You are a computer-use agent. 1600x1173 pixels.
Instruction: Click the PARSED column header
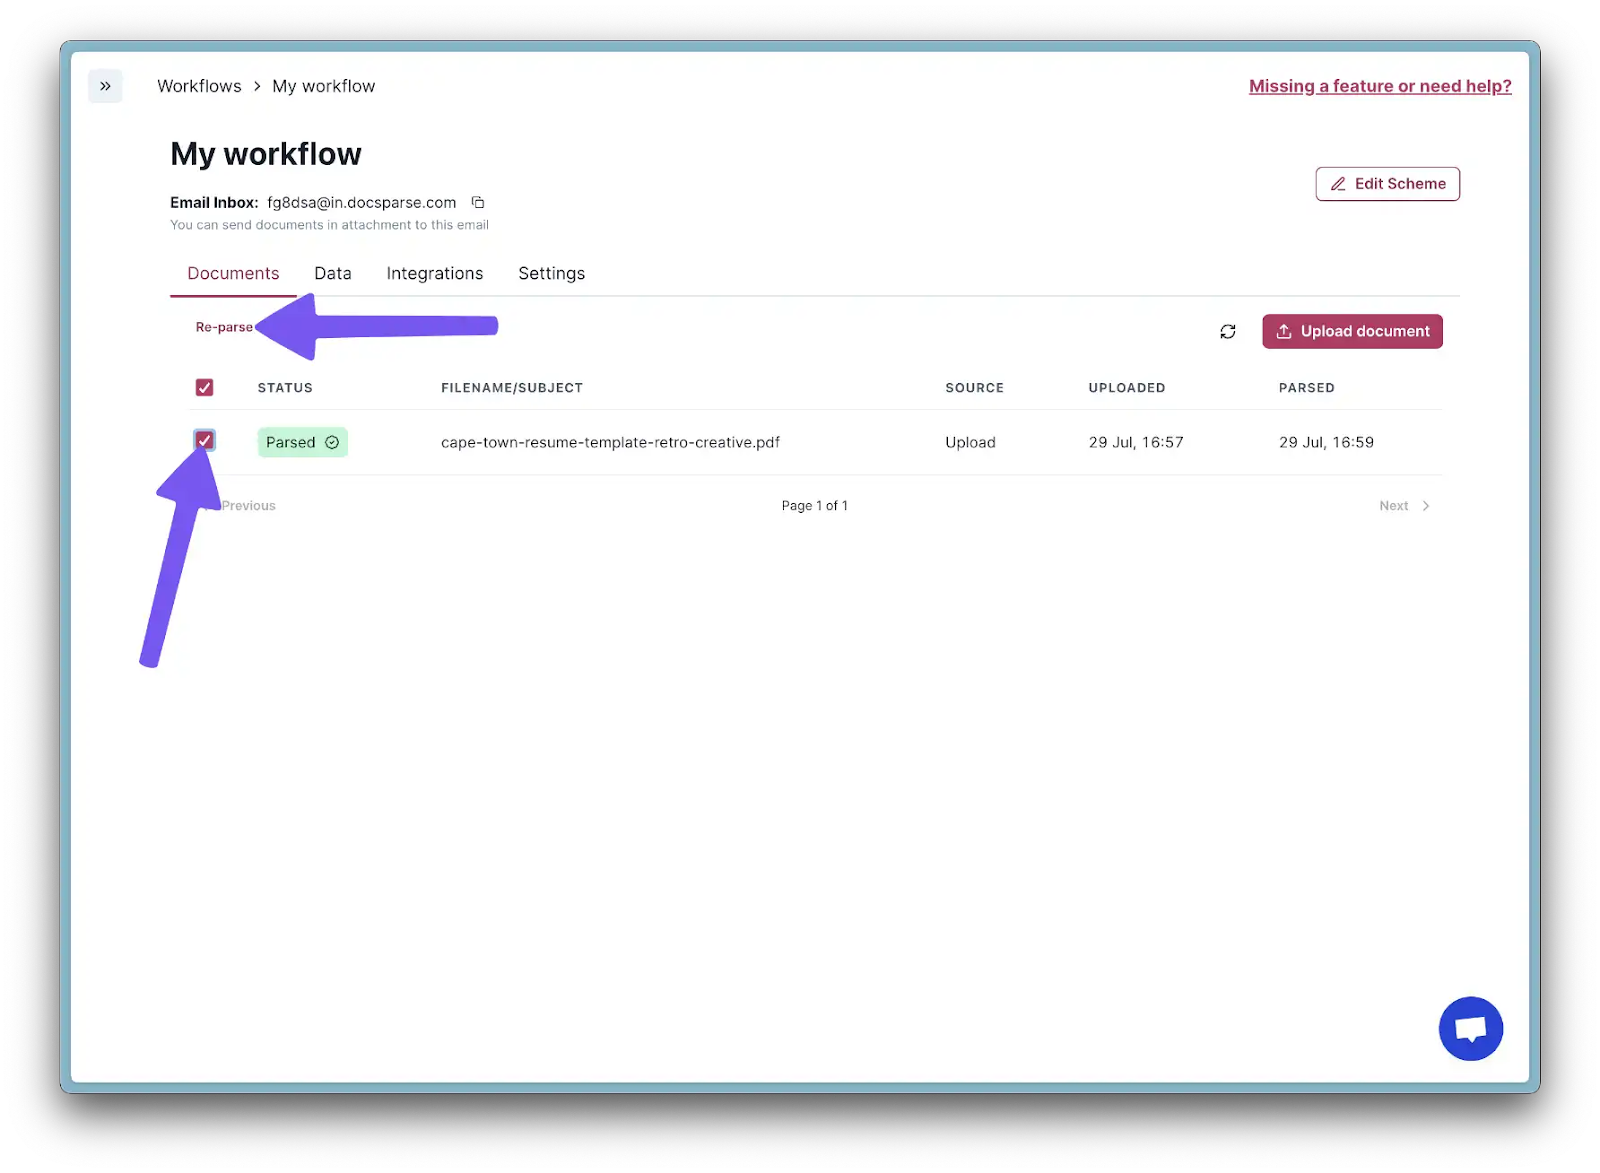pos(1306,388)
